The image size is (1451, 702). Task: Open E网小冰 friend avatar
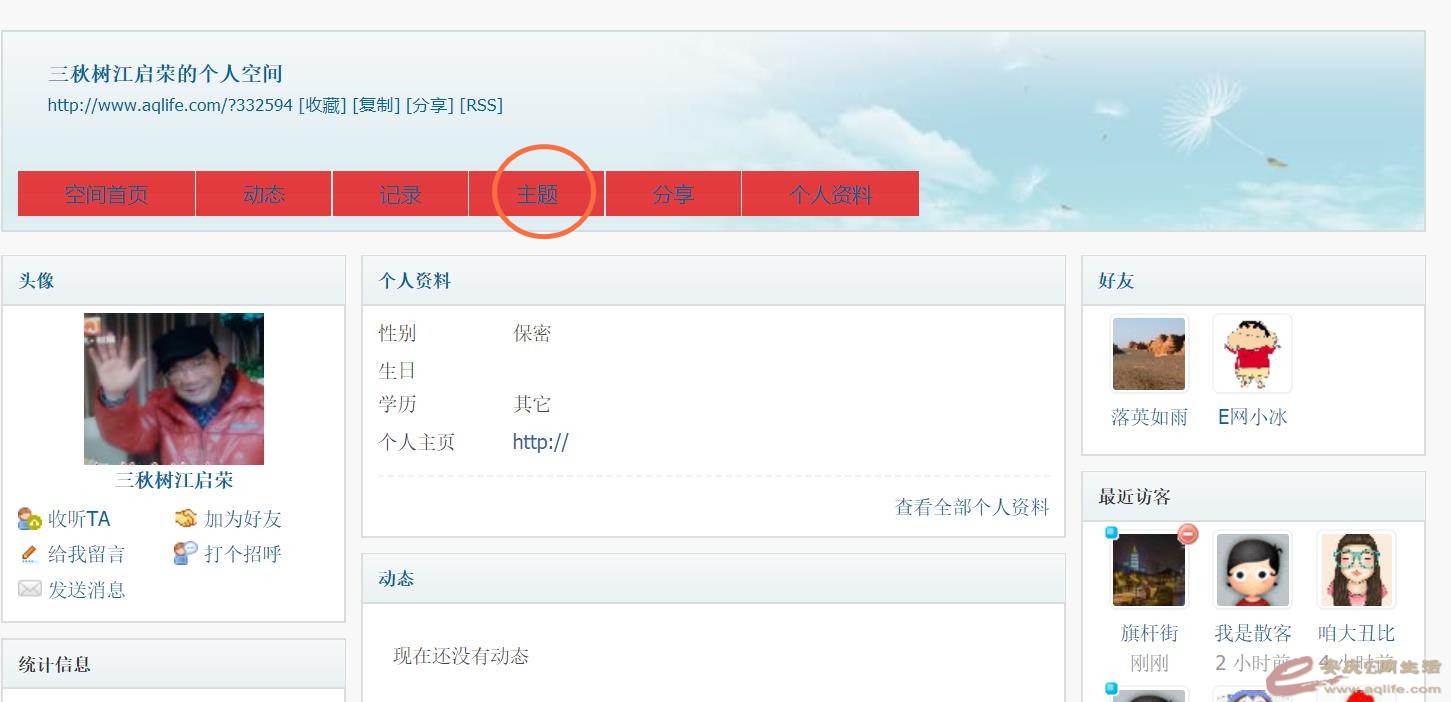(x=1252, y=354)
